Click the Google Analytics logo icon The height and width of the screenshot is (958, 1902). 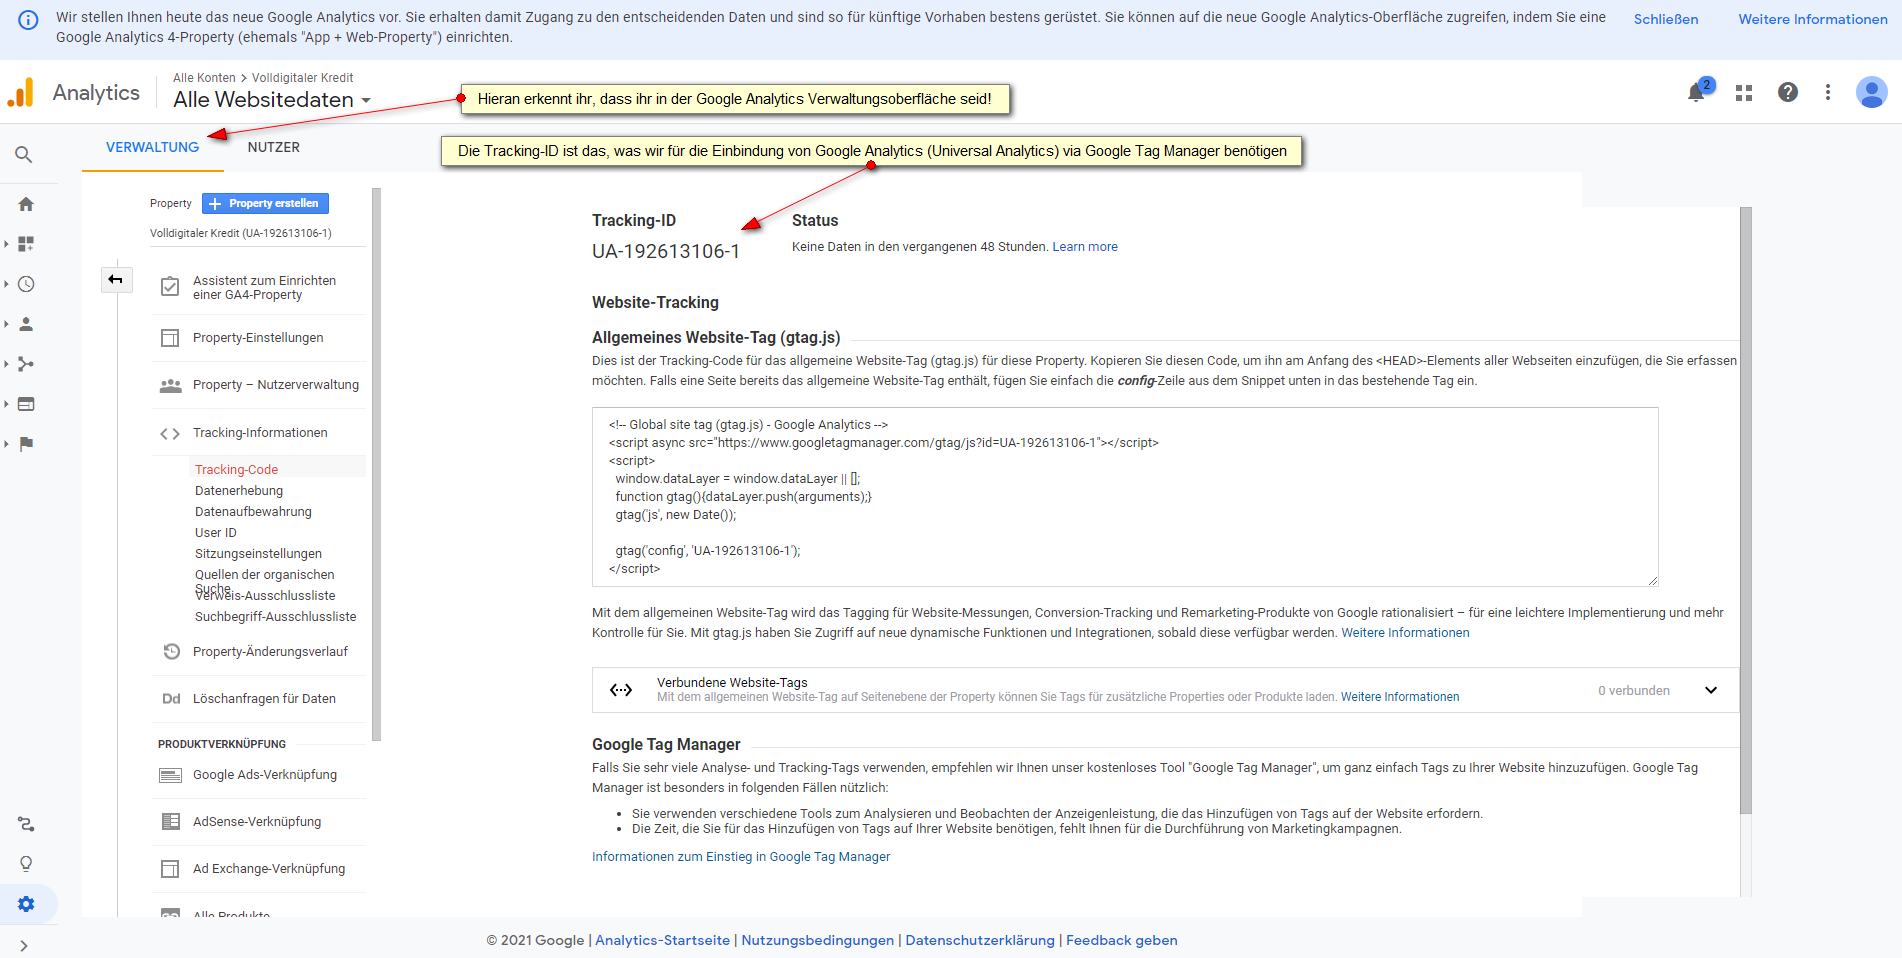21,92
